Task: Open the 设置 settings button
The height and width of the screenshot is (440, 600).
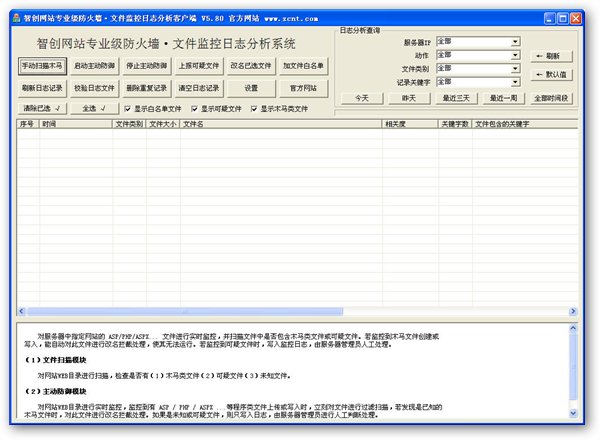Action: click(x=250, y=88)
